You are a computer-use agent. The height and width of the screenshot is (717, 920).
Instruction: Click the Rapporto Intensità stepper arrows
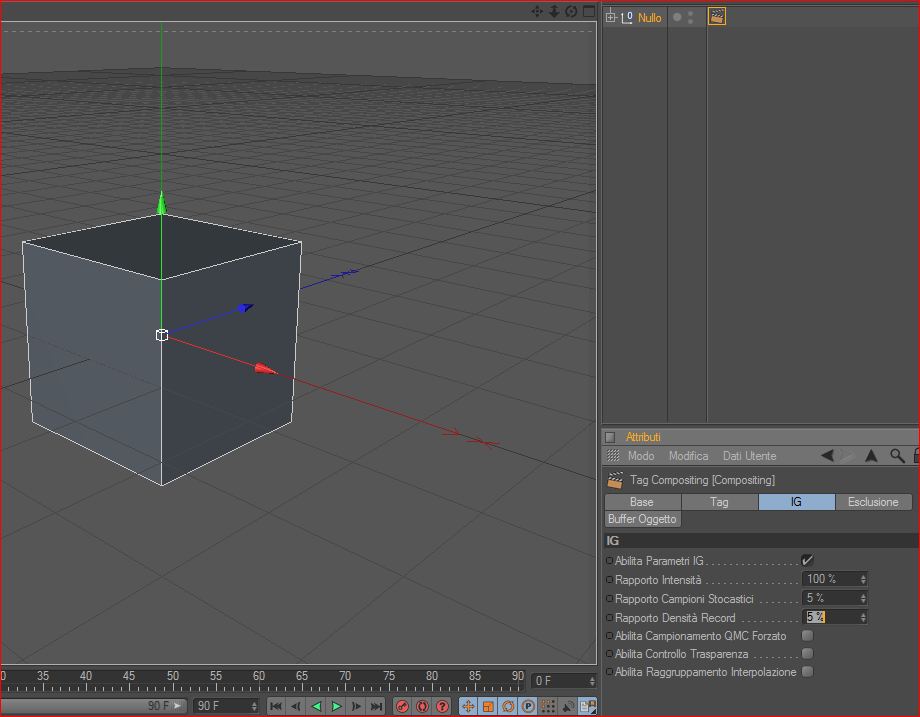(x=863, y=579)
